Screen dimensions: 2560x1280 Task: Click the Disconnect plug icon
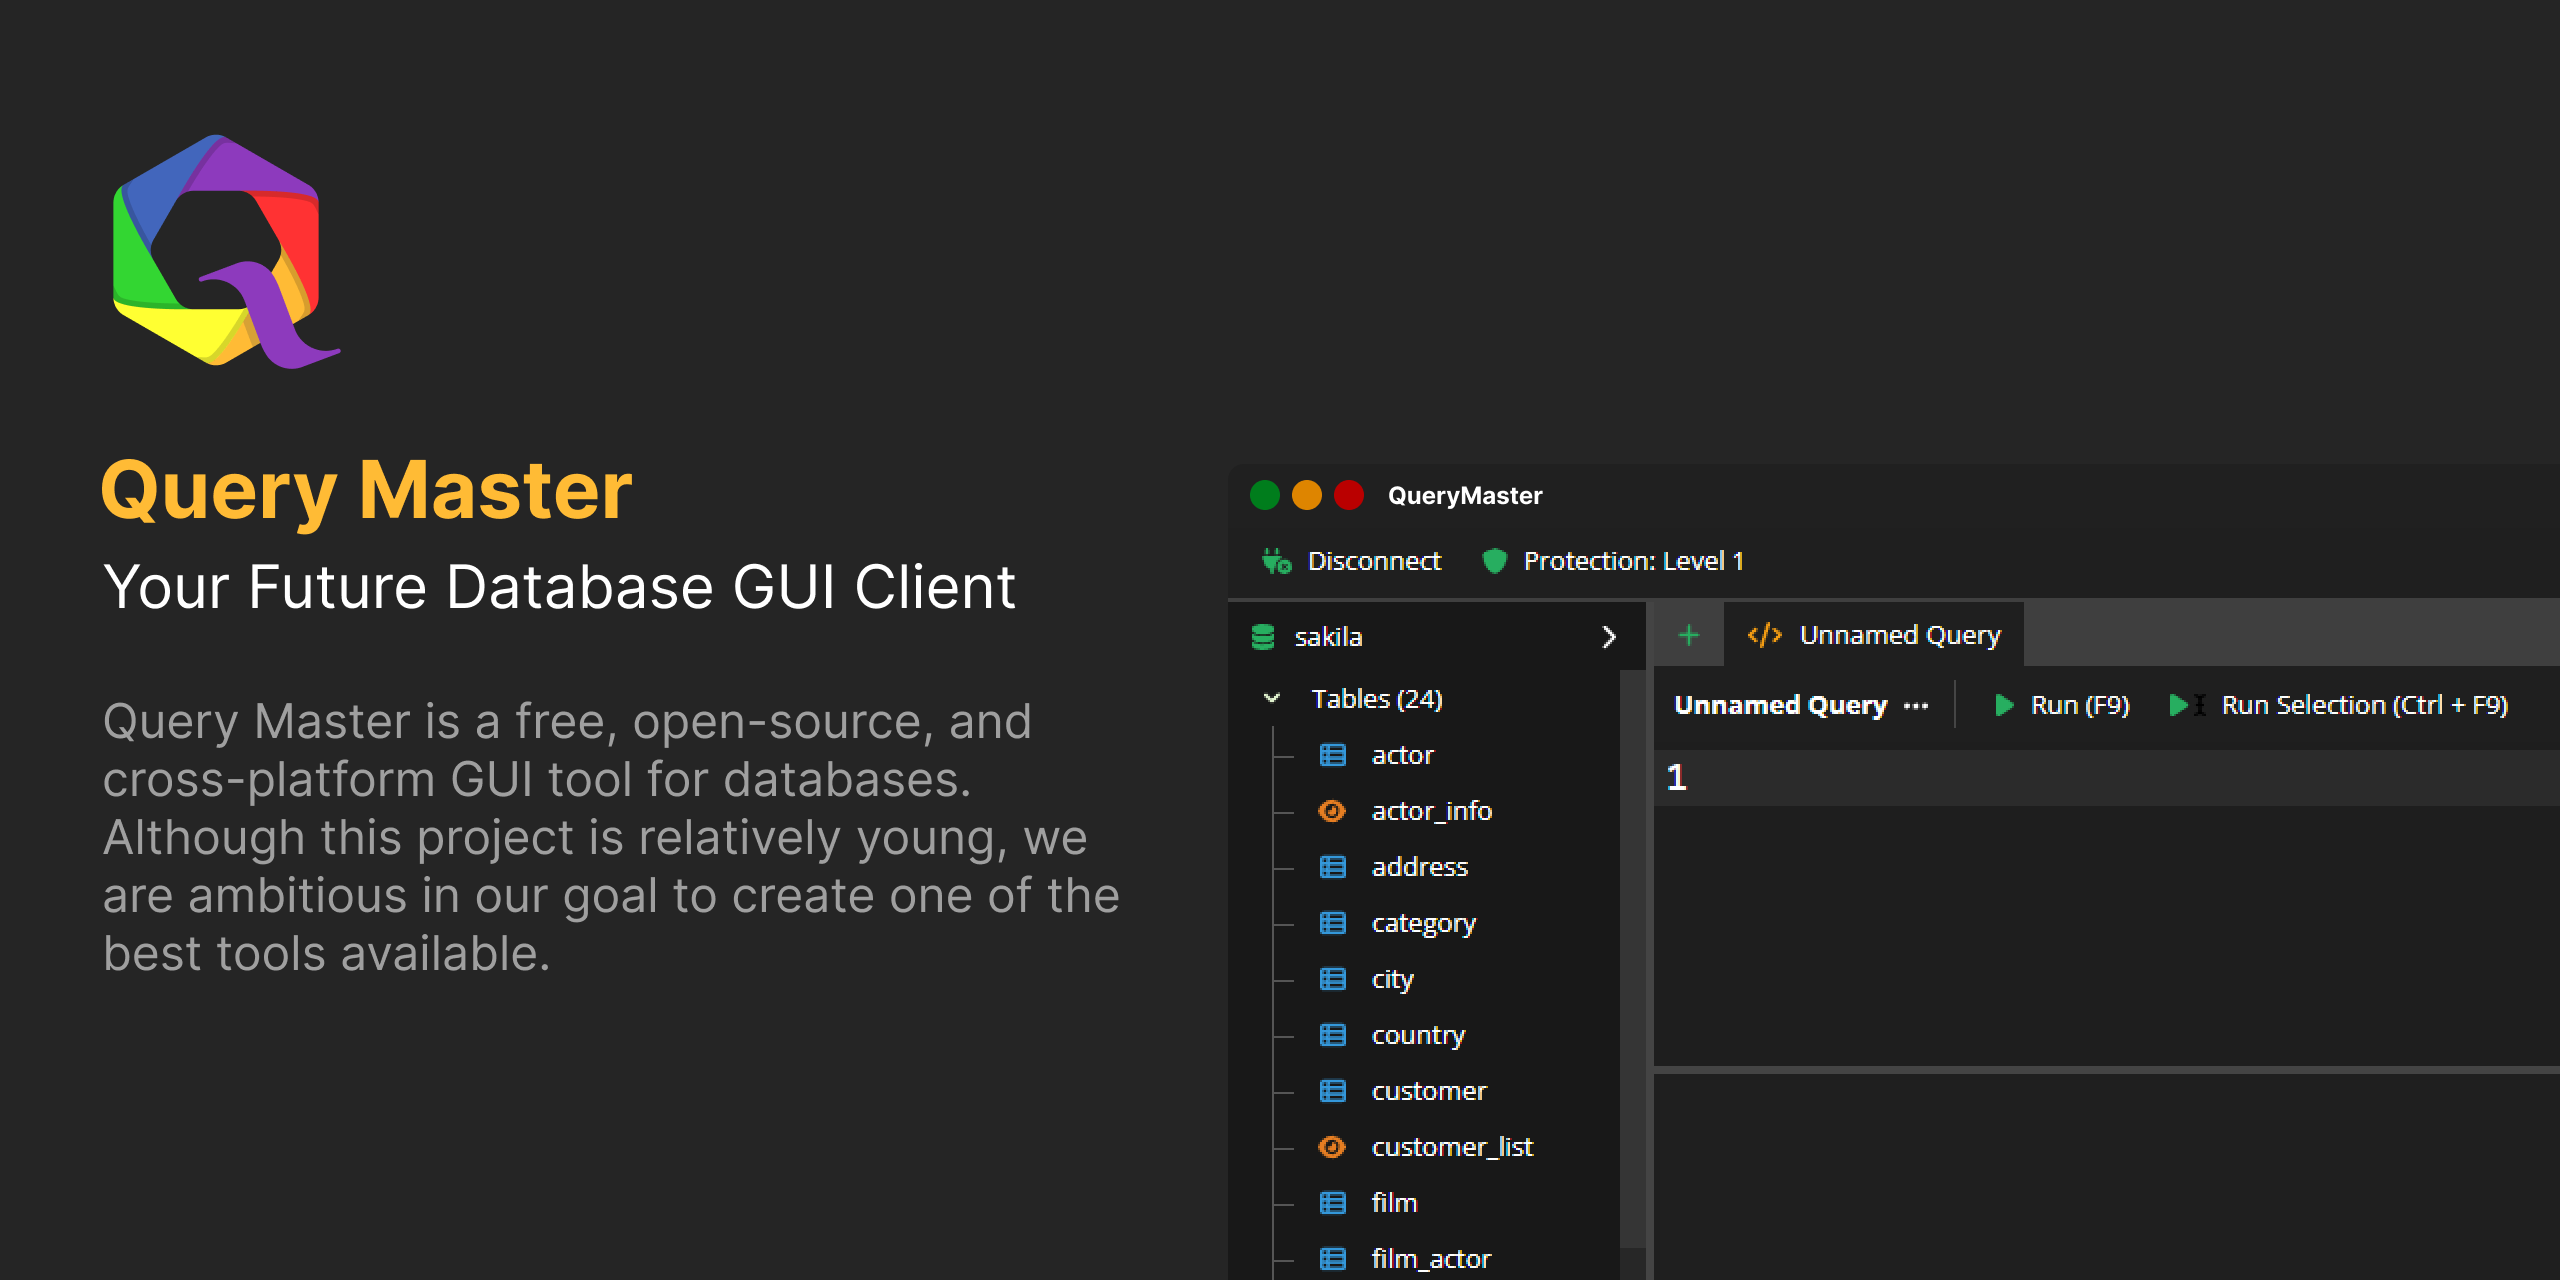click(x=1276, y=561)
